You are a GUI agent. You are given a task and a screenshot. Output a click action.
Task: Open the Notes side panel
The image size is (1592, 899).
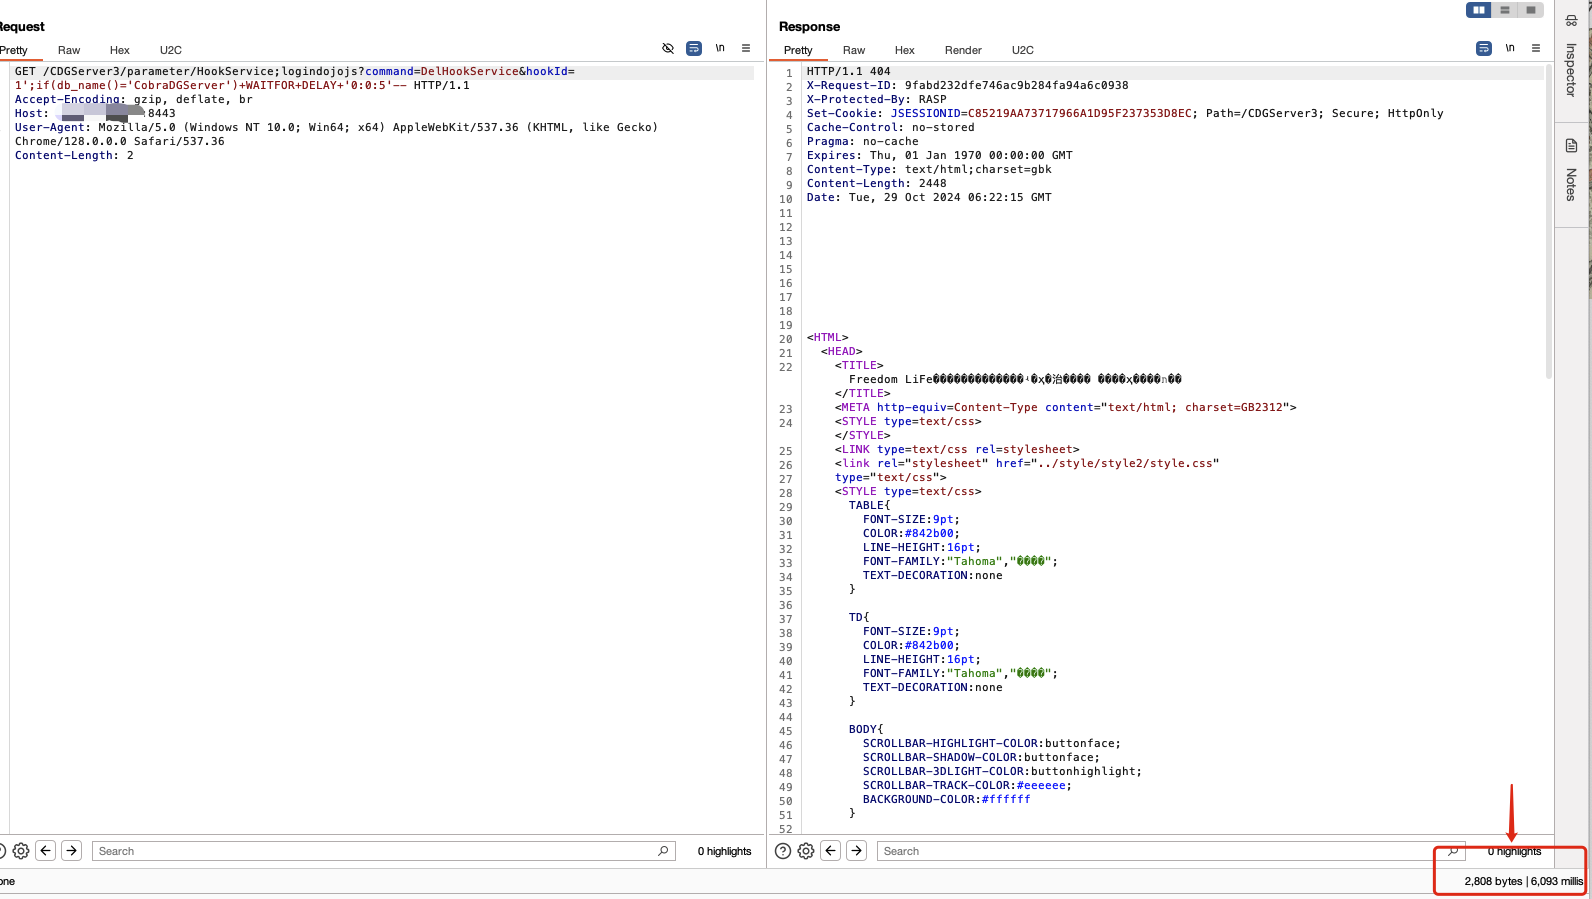pyautogui.click(x=1571, y=170)
